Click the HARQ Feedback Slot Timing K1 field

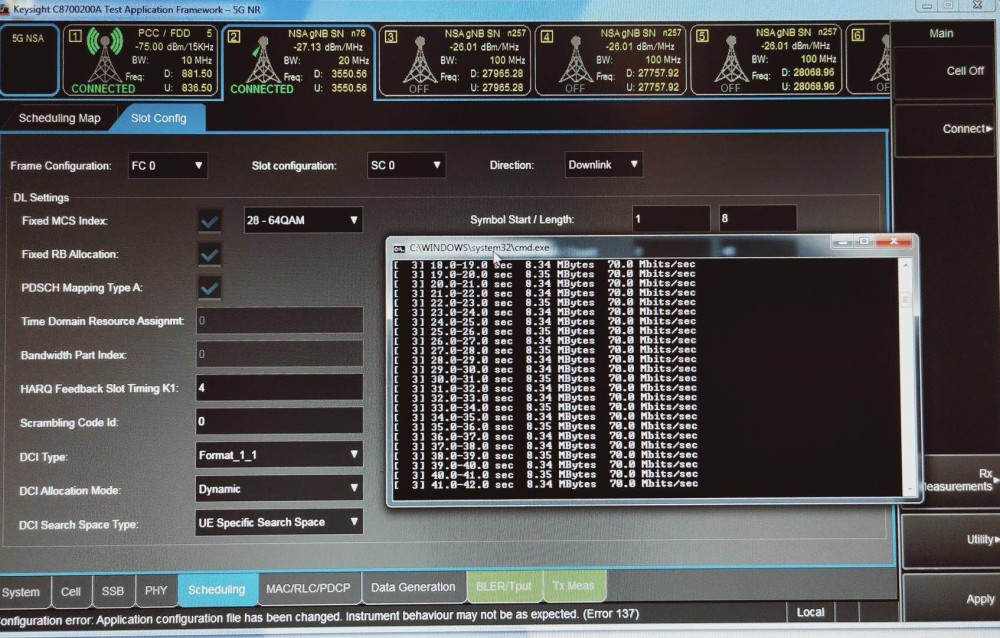(279, 388)
